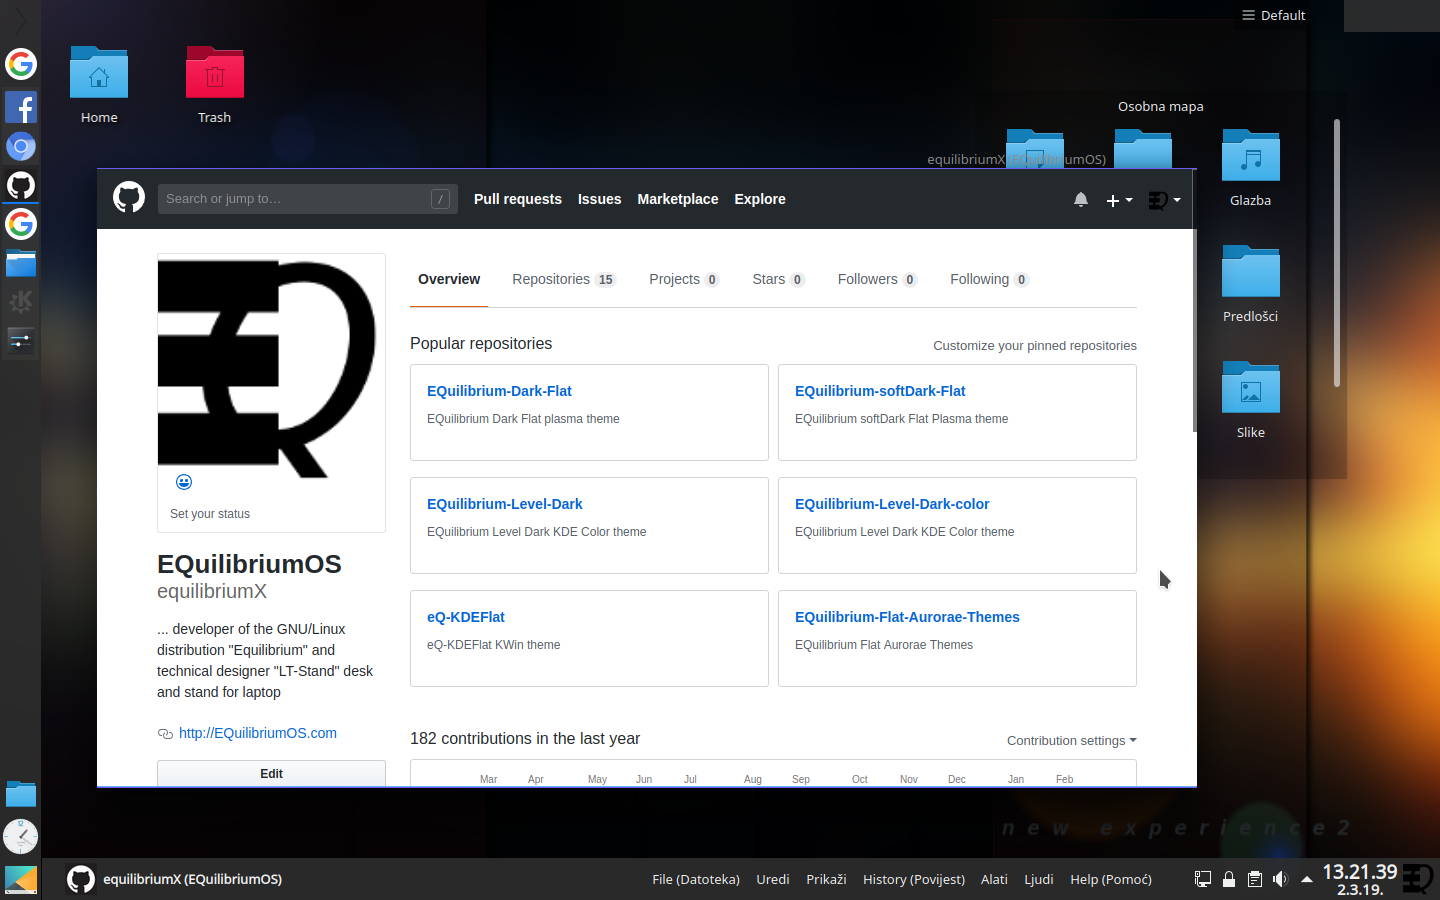Switch to the Followers tab
This screenshot has width=1440, height=900.
click(x=877, y=279)
